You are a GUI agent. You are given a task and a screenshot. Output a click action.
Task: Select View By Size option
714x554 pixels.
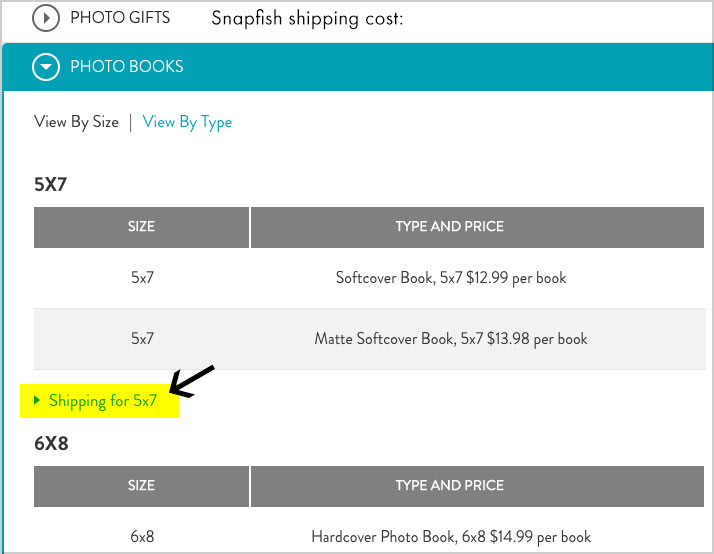[x=76, y=122]
